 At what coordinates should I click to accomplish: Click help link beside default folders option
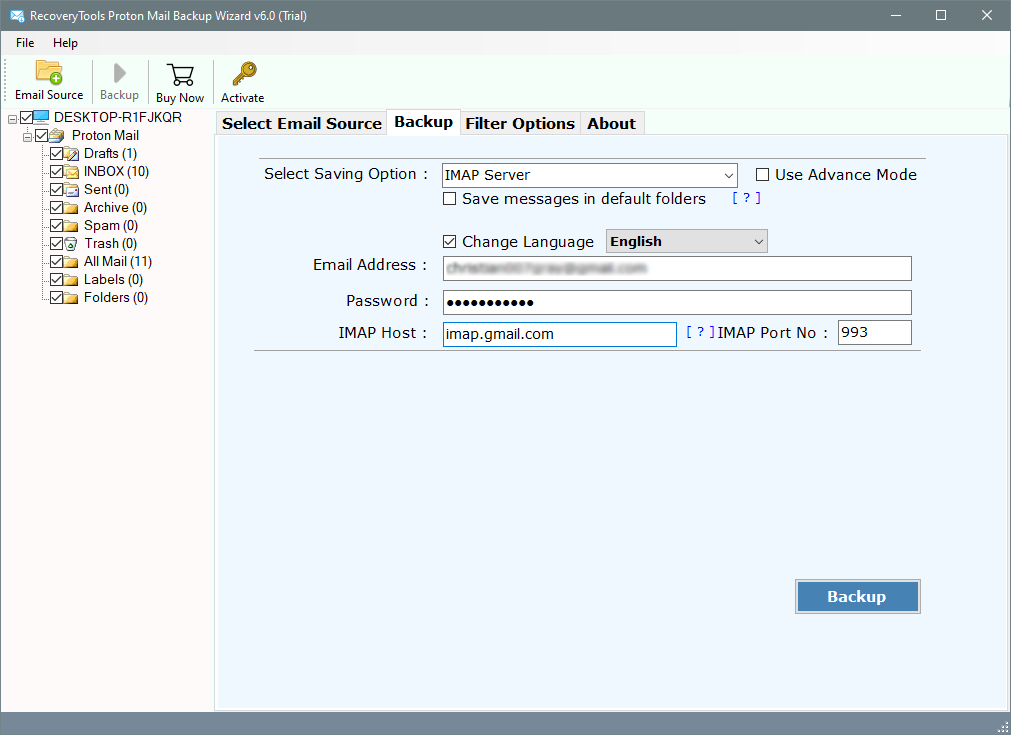point(746,198)
